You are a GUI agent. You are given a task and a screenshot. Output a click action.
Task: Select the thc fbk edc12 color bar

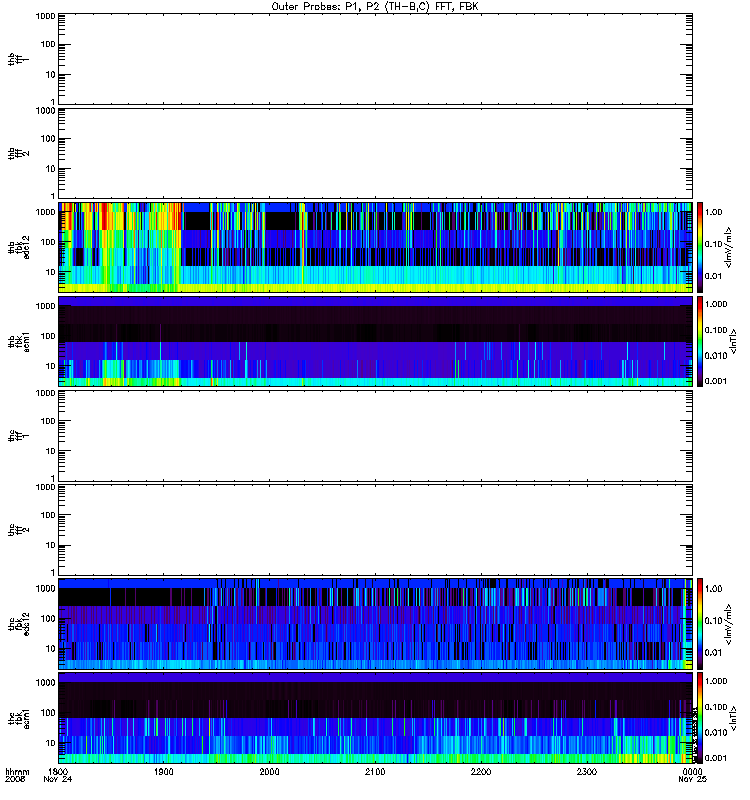pyautogui.click(x=700, y=624)
